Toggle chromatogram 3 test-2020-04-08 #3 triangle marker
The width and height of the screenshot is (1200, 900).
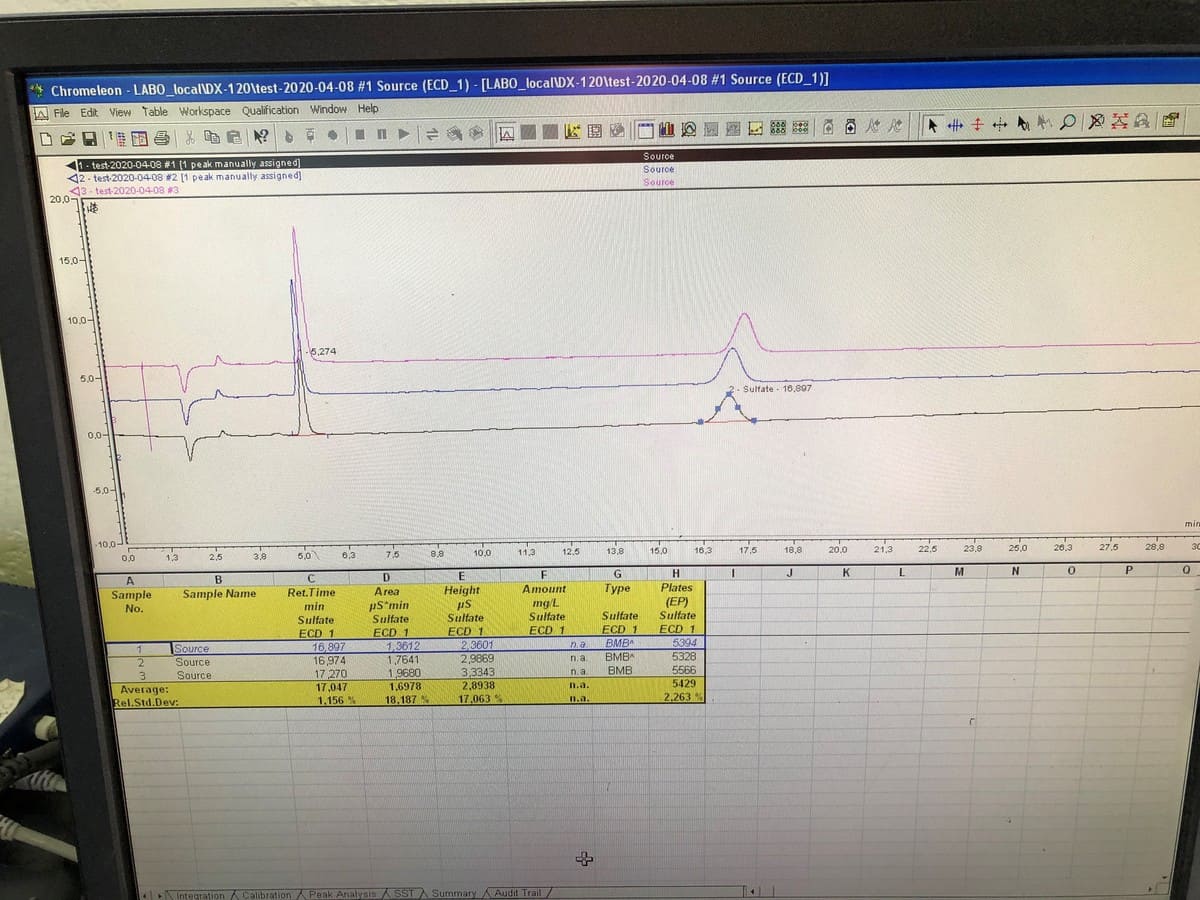click(x=74, y=189)
